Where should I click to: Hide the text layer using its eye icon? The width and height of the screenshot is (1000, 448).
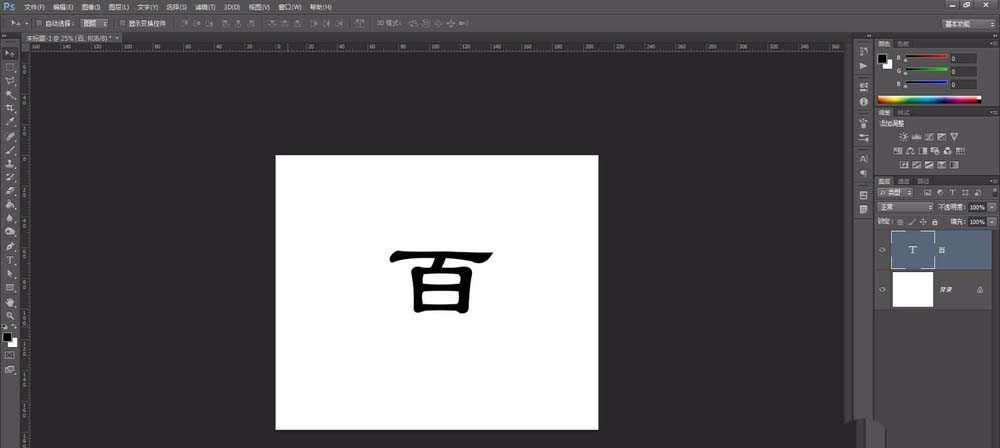click(882, 251)
